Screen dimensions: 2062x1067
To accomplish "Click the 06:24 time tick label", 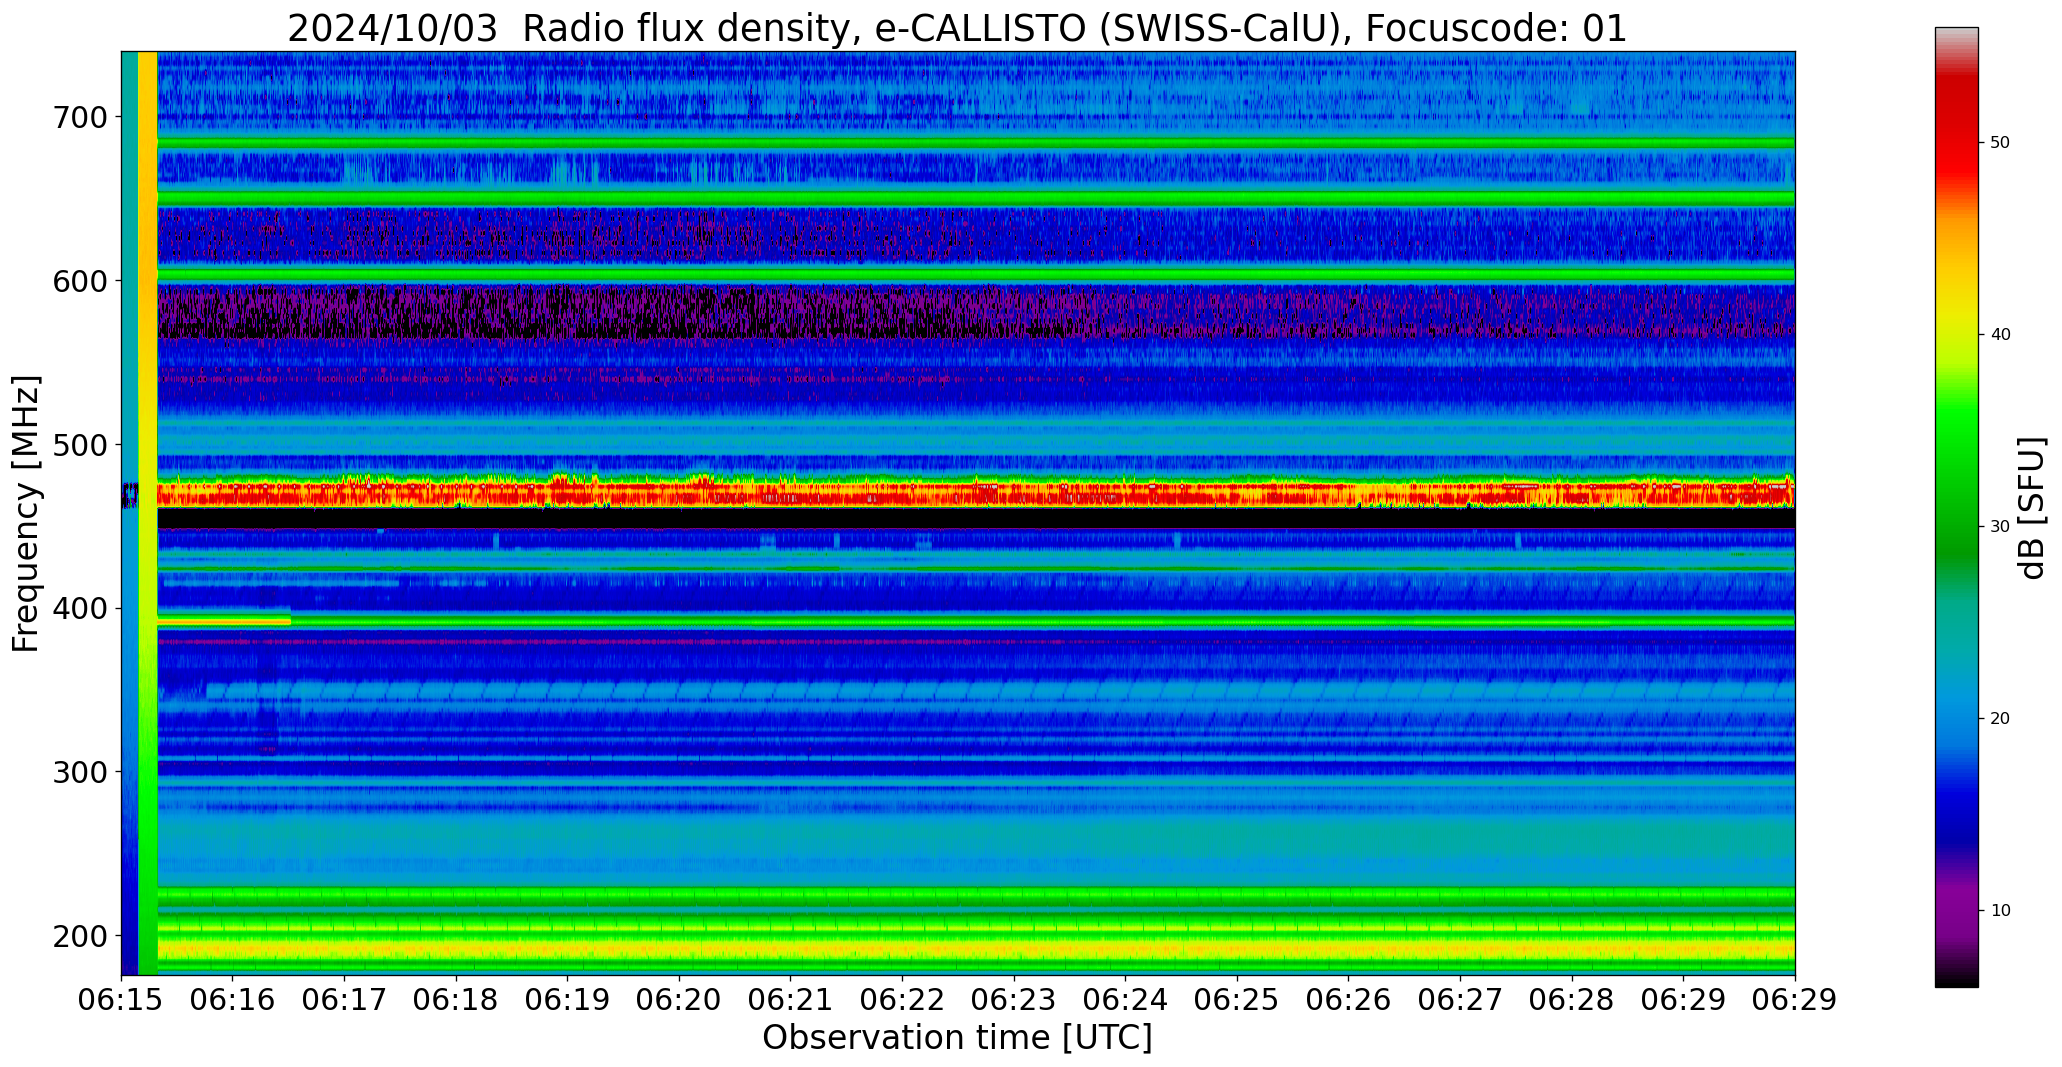I will pos(1126,1000).
